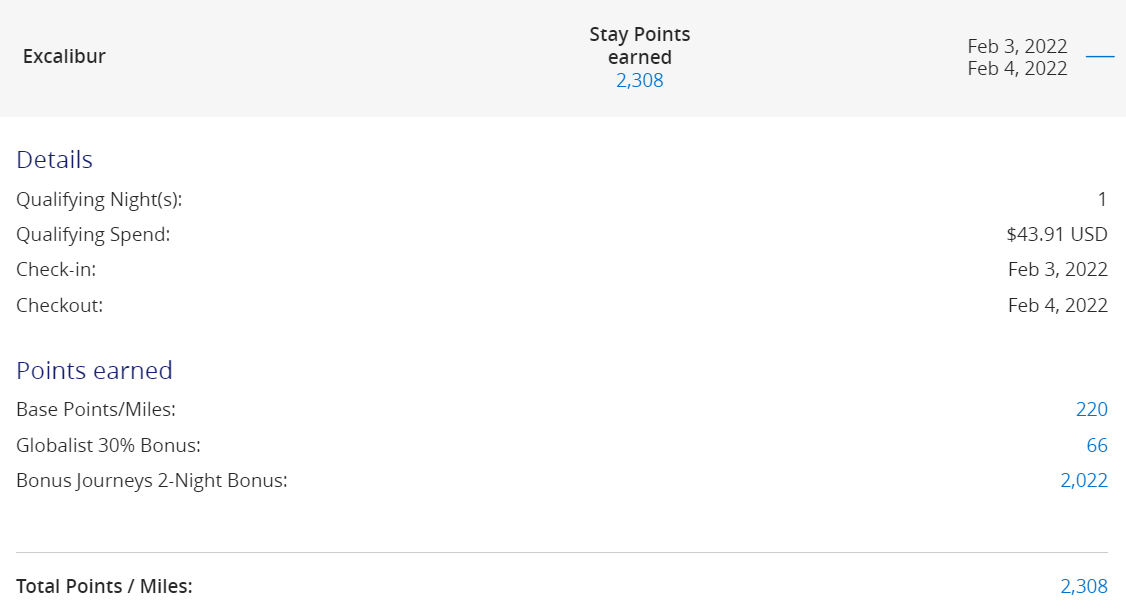1126x611 pixels.
Task: Click the Feb 3, 2022 check-in date
Action: pyautogui.click(x=1057, y=269)
